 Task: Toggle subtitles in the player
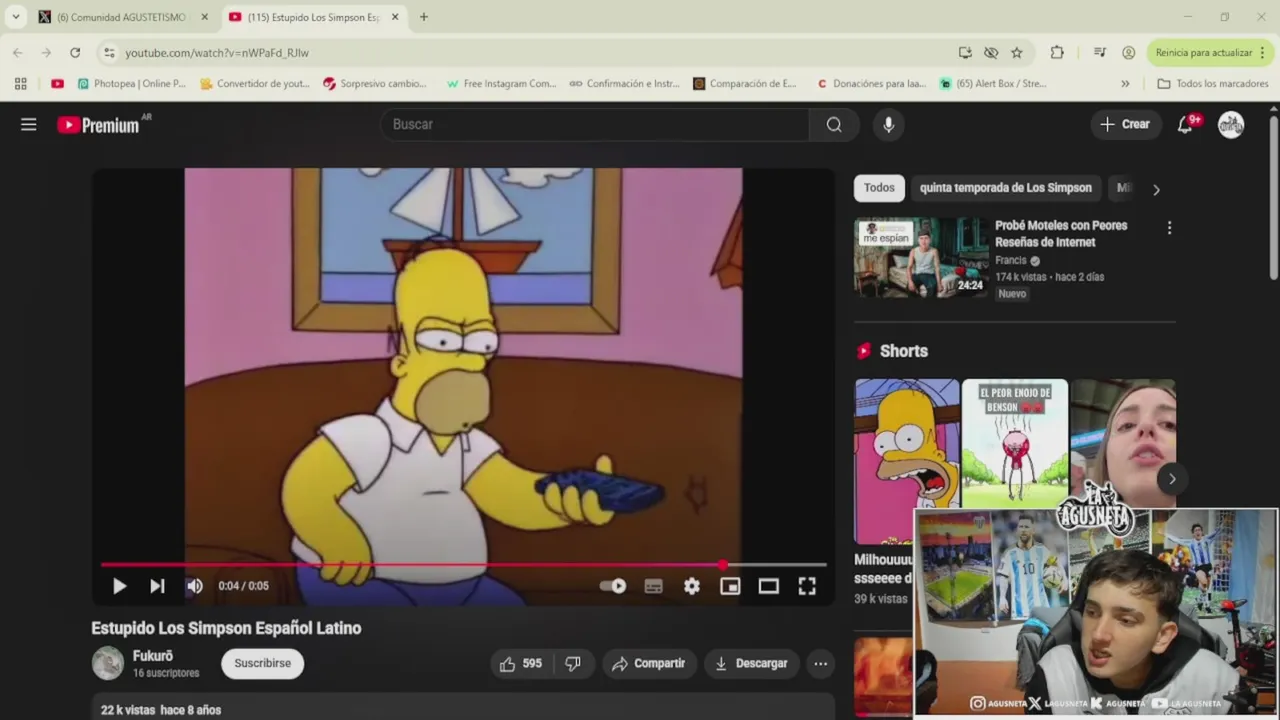tap(654, 586)
